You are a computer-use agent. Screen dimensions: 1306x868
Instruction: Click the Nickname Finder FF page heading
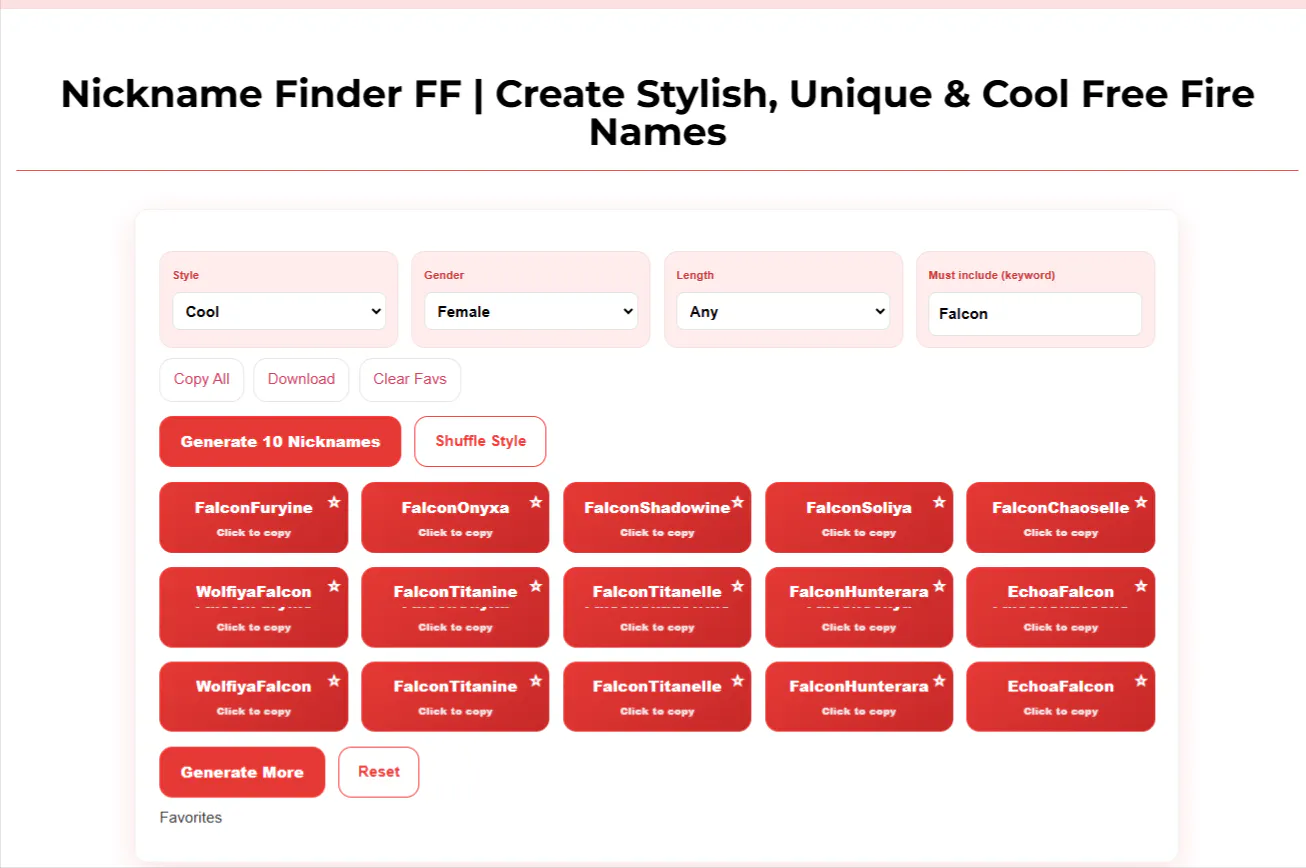[657, 112]
